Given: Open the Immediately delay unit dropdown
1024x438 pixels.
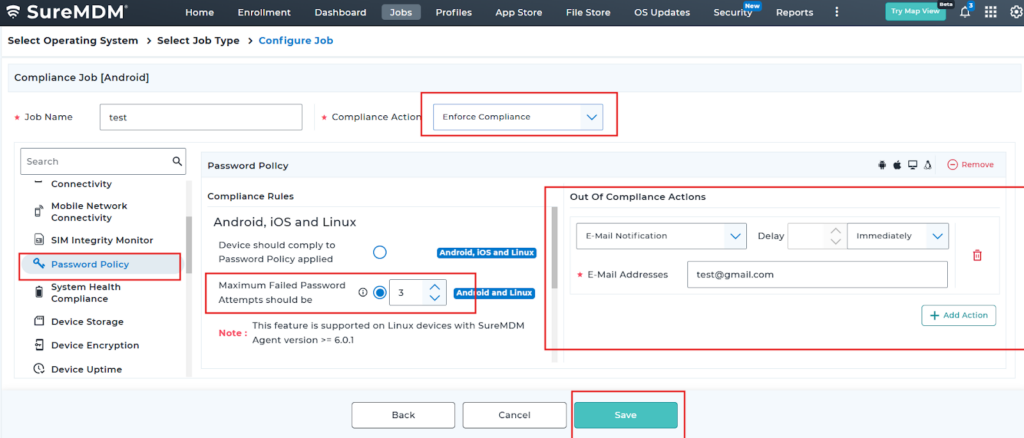Looking at the screenshot, I should 897,236.
